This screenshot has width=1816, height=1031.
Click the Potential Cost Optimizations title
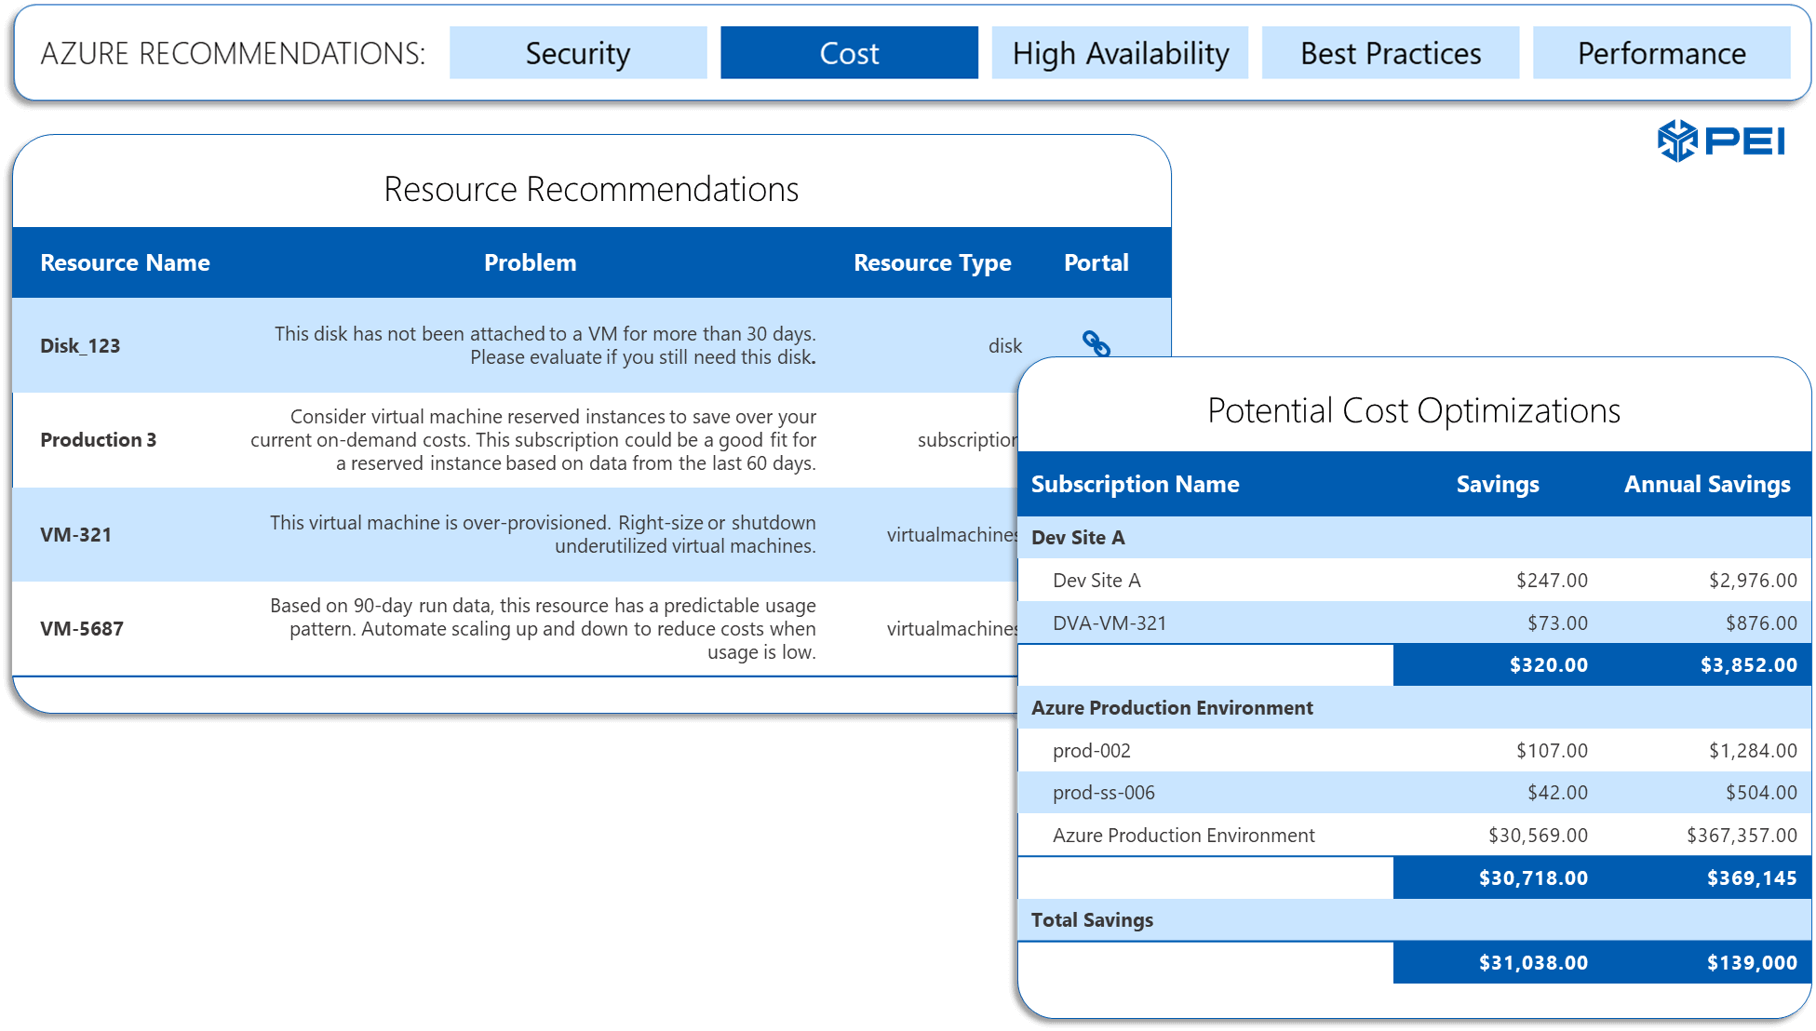(x=1413, y=411)
